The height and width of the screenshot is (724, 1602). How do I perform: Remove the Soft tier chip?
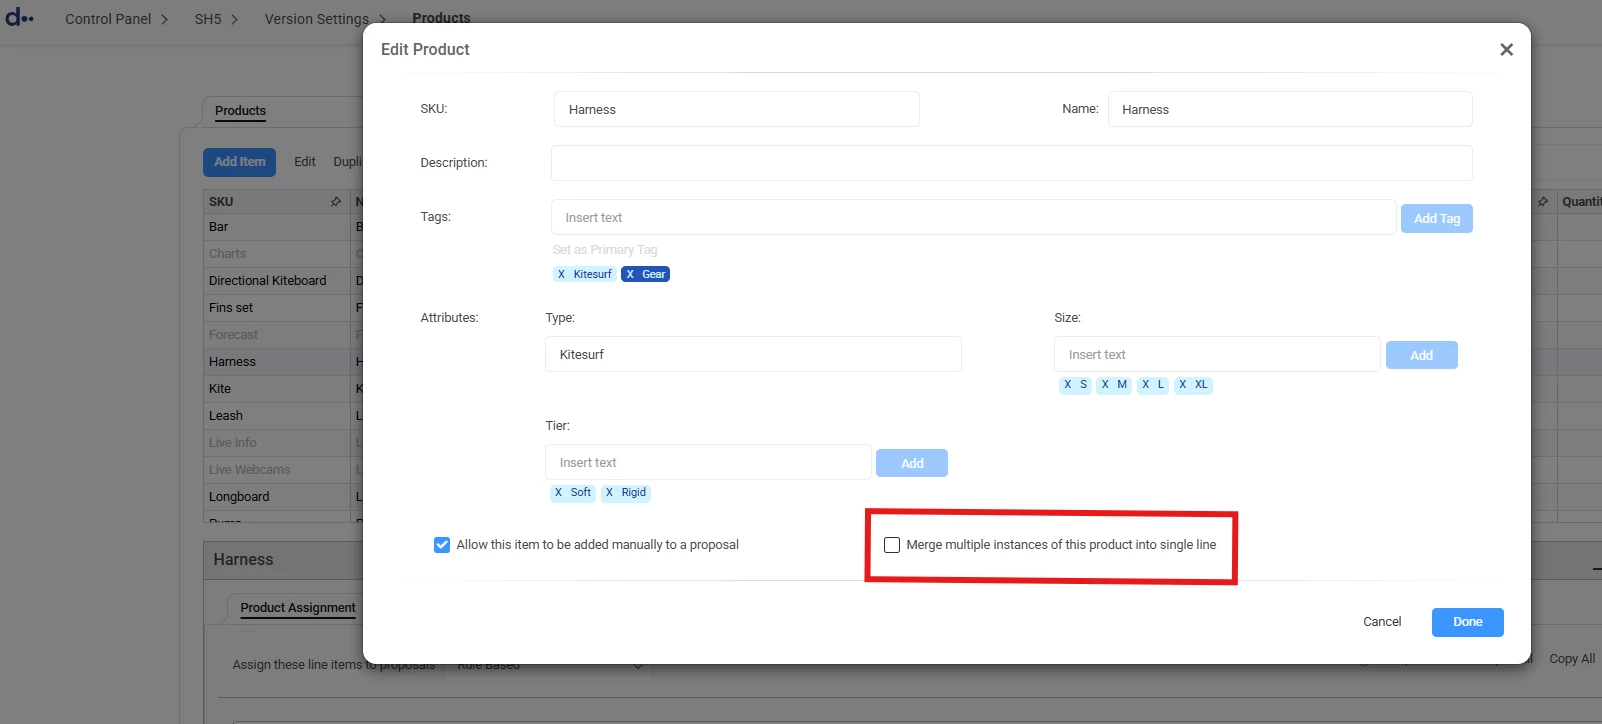click(x=558, y=493)
